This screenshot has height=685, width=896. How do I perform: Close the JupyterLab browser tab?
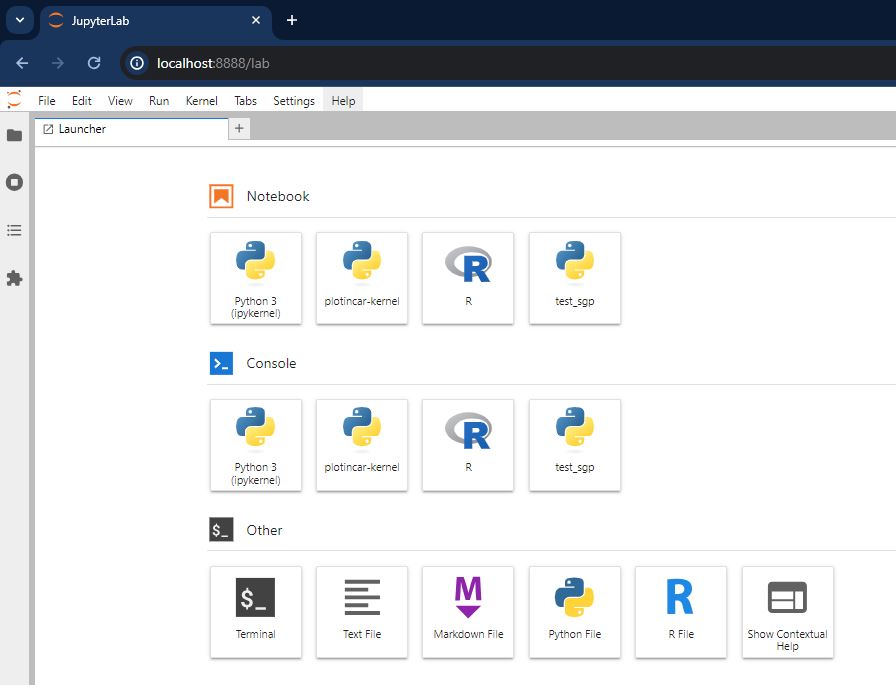tap(256, 20)
